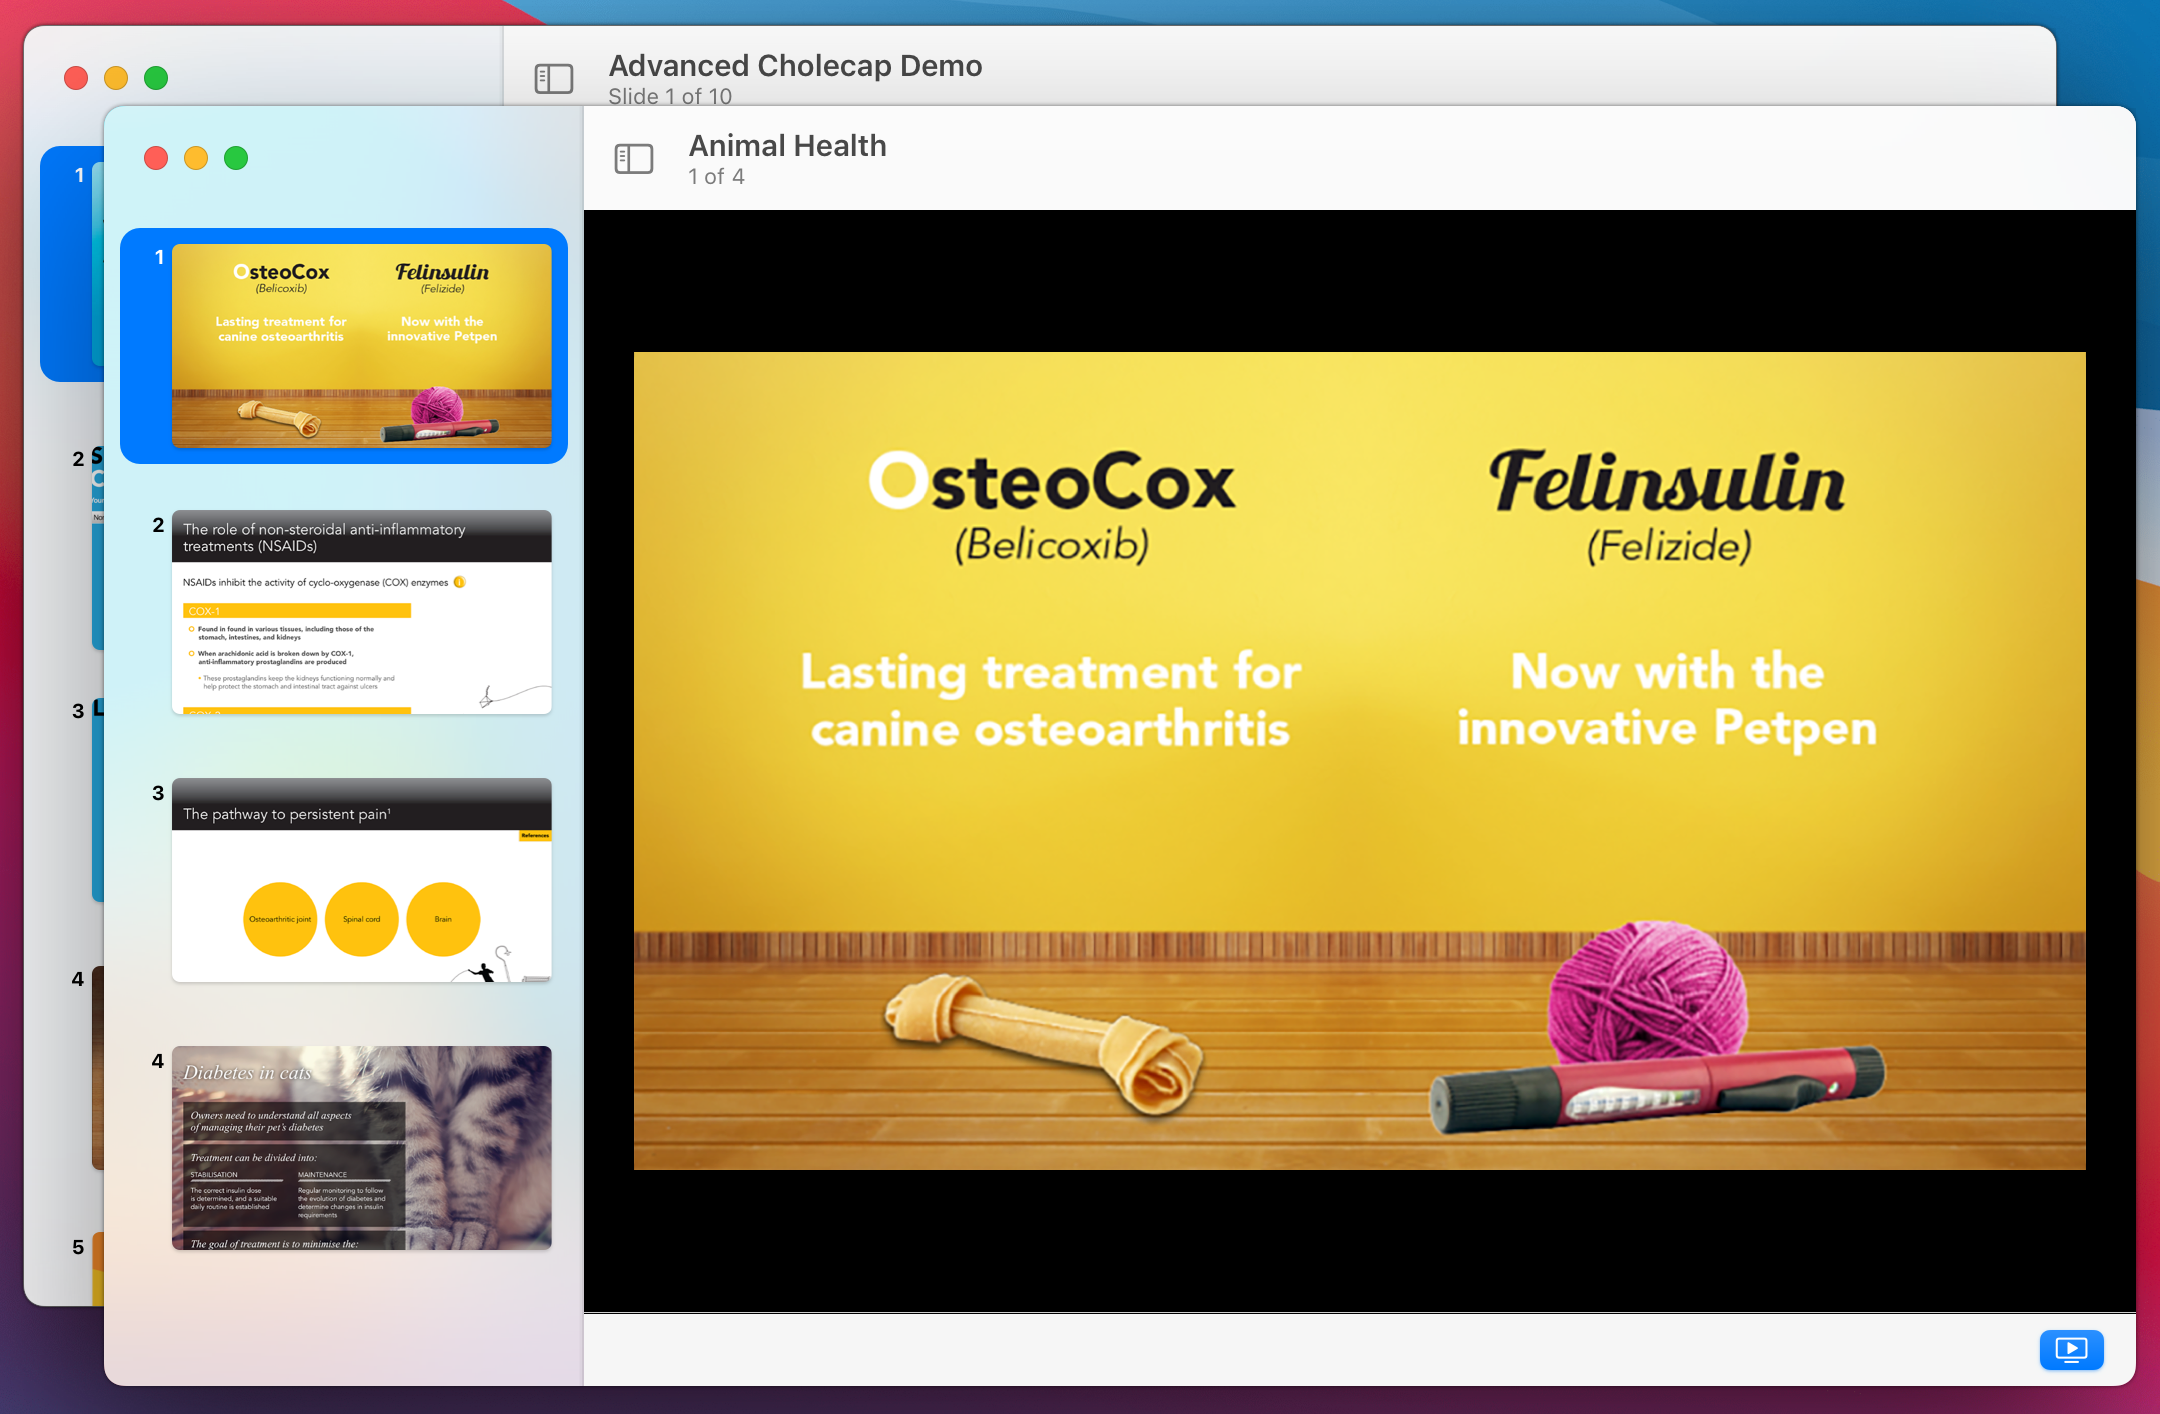This screenshot has height=1414, width=2160.
Task: Click green zoom button of Cholecap Demo window
Action: [156, 79]
